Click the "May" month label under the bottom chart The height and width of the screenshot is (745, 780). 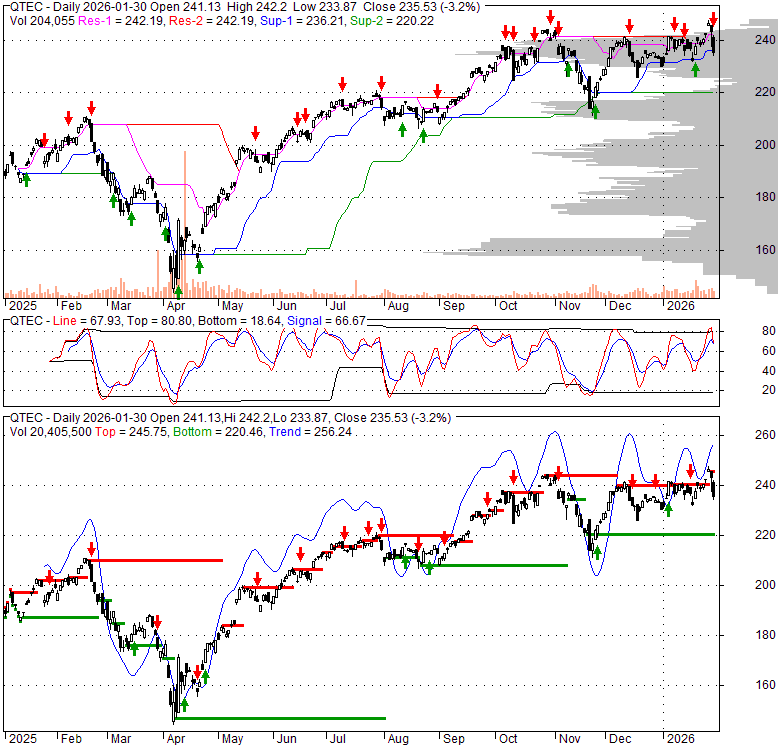[x=232, y=739]
